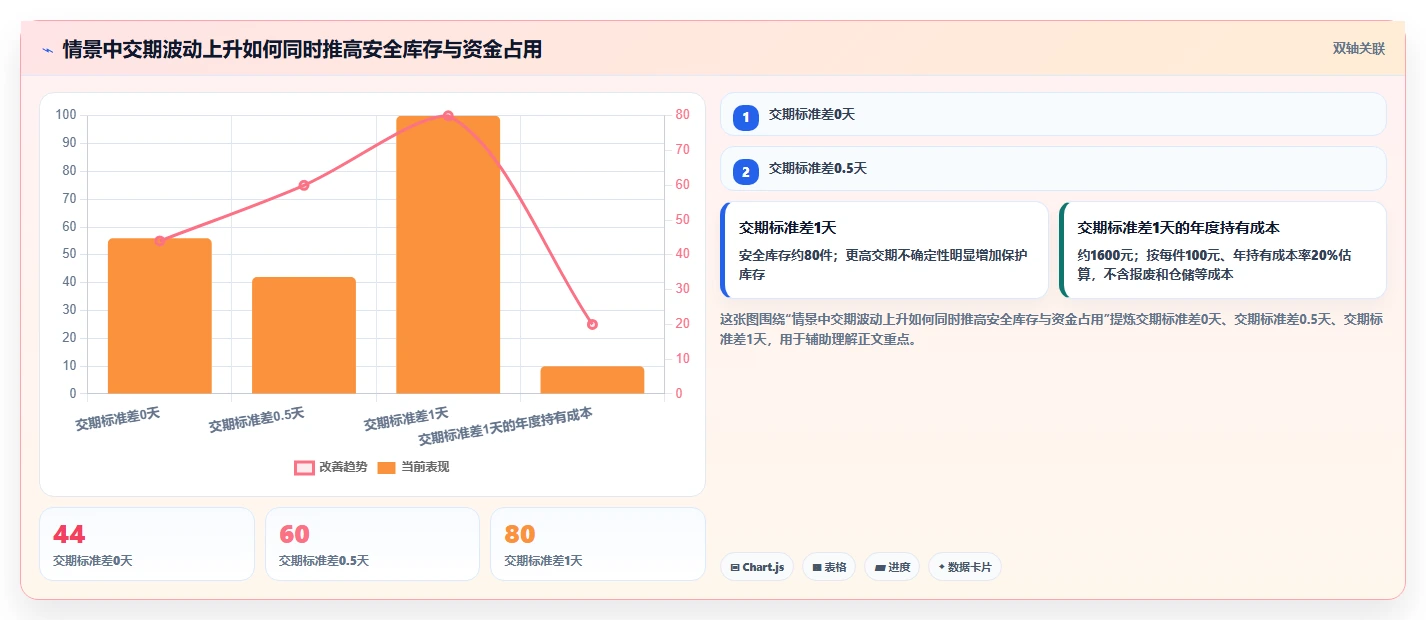The height and width of the screenshot is (620, 1426).
Task: Click the x-axis label 交期标准差0.5天
Action: tap(257, 420)
